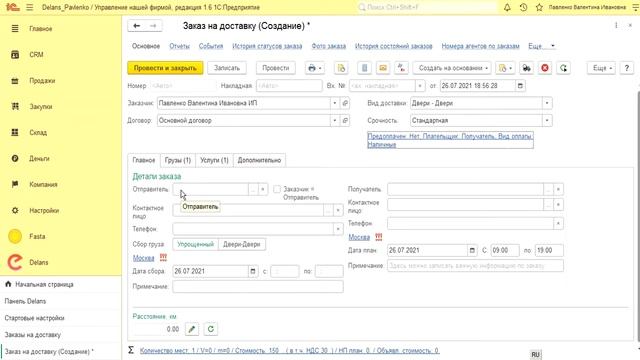Image resolution: width=640 pixels, height=360 pixels.
Task: Click the gray document icon in toolbar
Action: [364, 68]
